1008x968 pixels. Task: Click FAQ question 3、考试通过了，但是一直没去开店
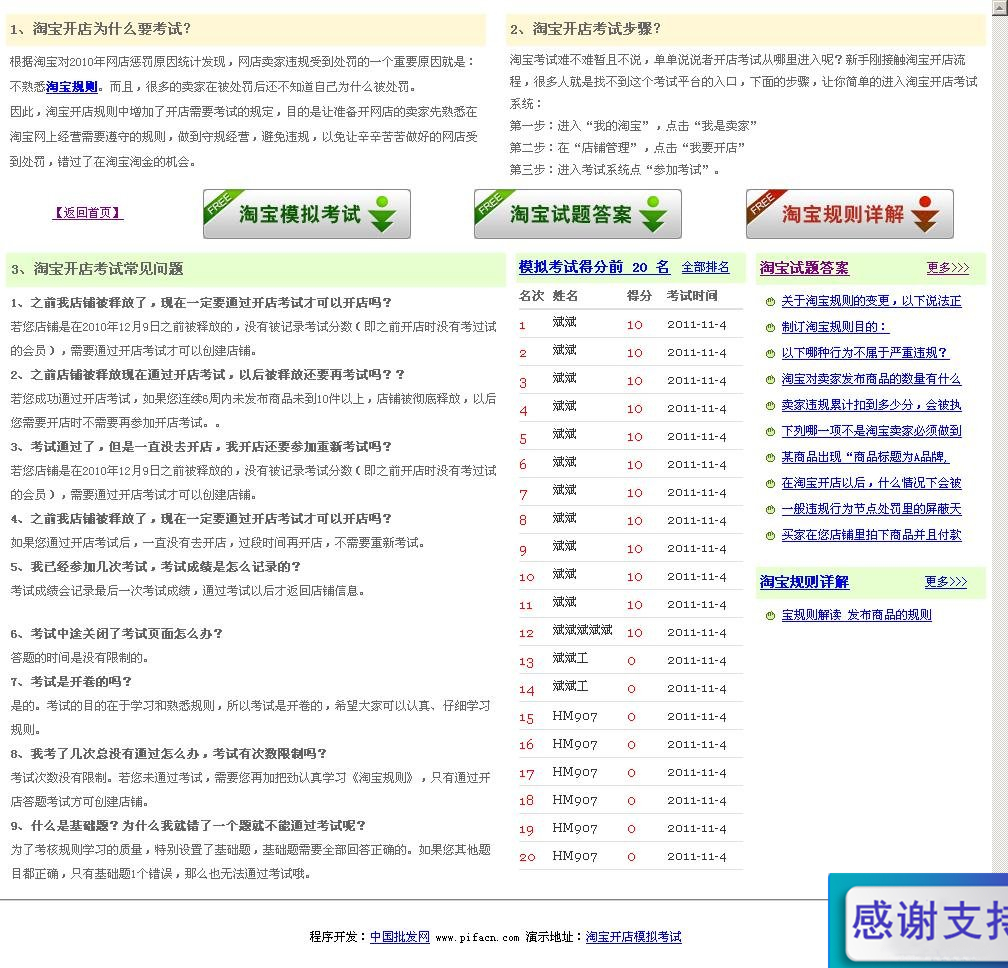[x=201, y=447]
